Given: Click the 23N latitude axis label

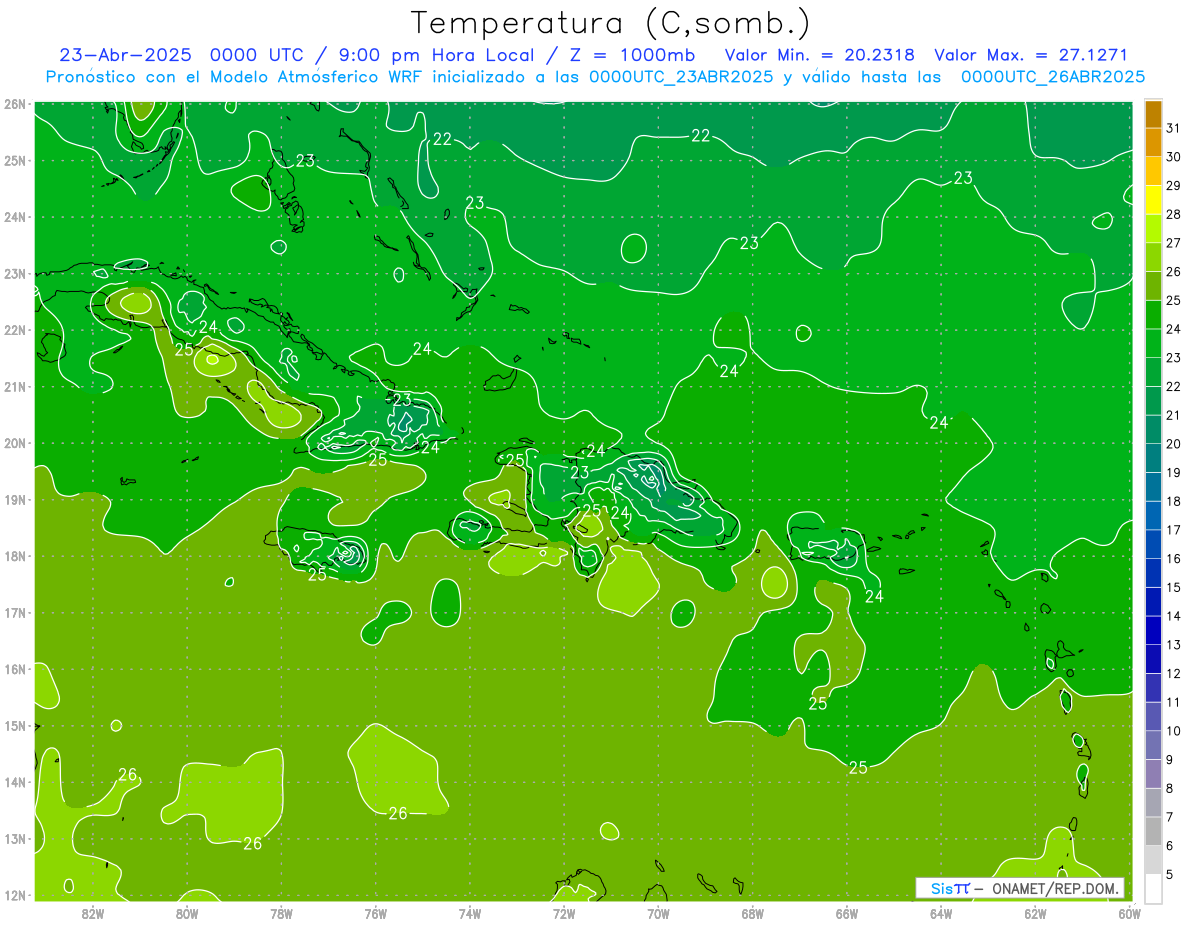Looking at the screenshot, I should [14, 273].
